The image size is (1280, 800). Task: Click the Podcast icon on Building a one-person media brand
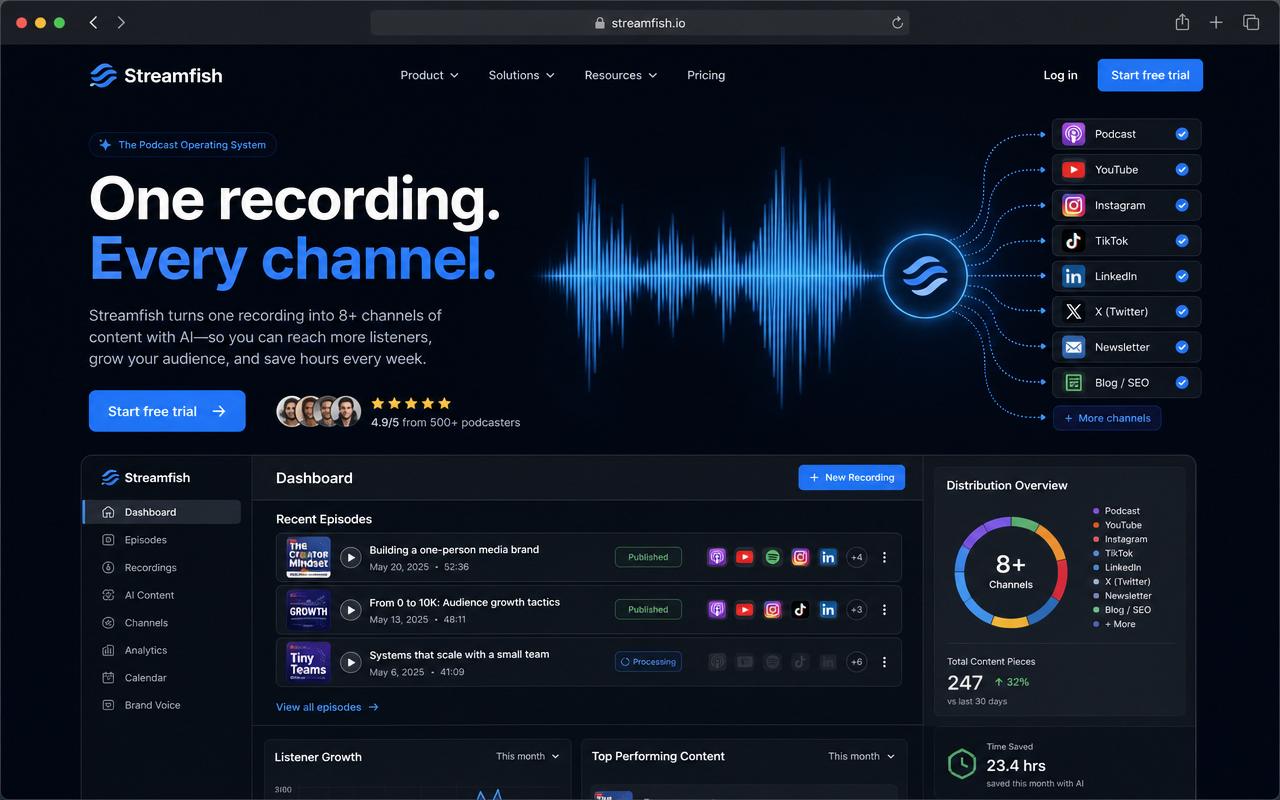click(x=716, y=557)
